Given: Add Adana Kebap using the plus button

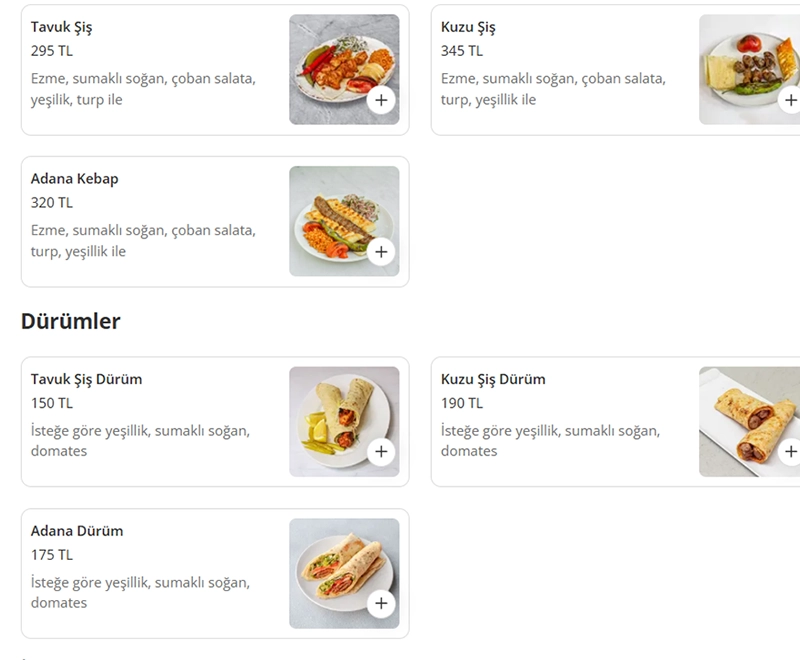Looking at the screenshot, I should click(381, 252).
